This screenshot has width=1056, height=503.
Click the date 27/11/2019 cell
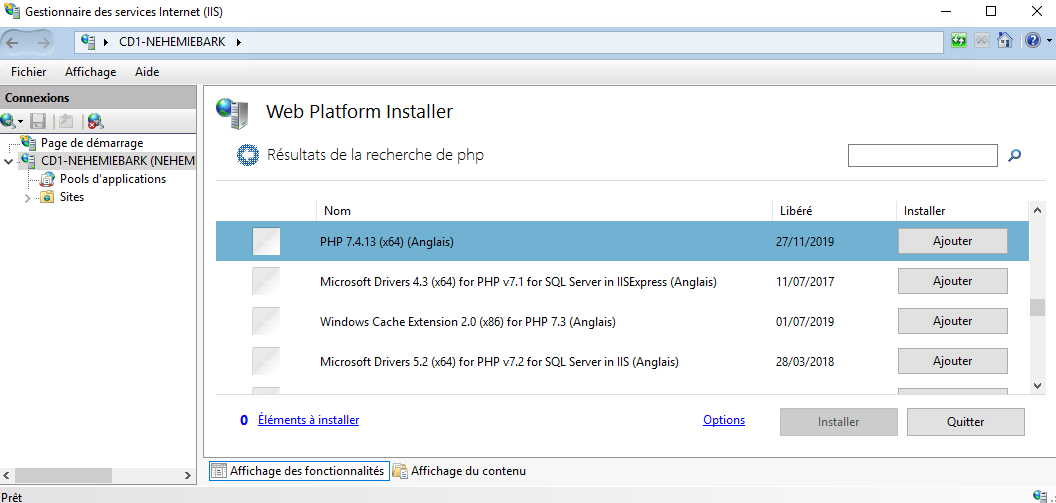pyautogui.click(x=805, y=241)
